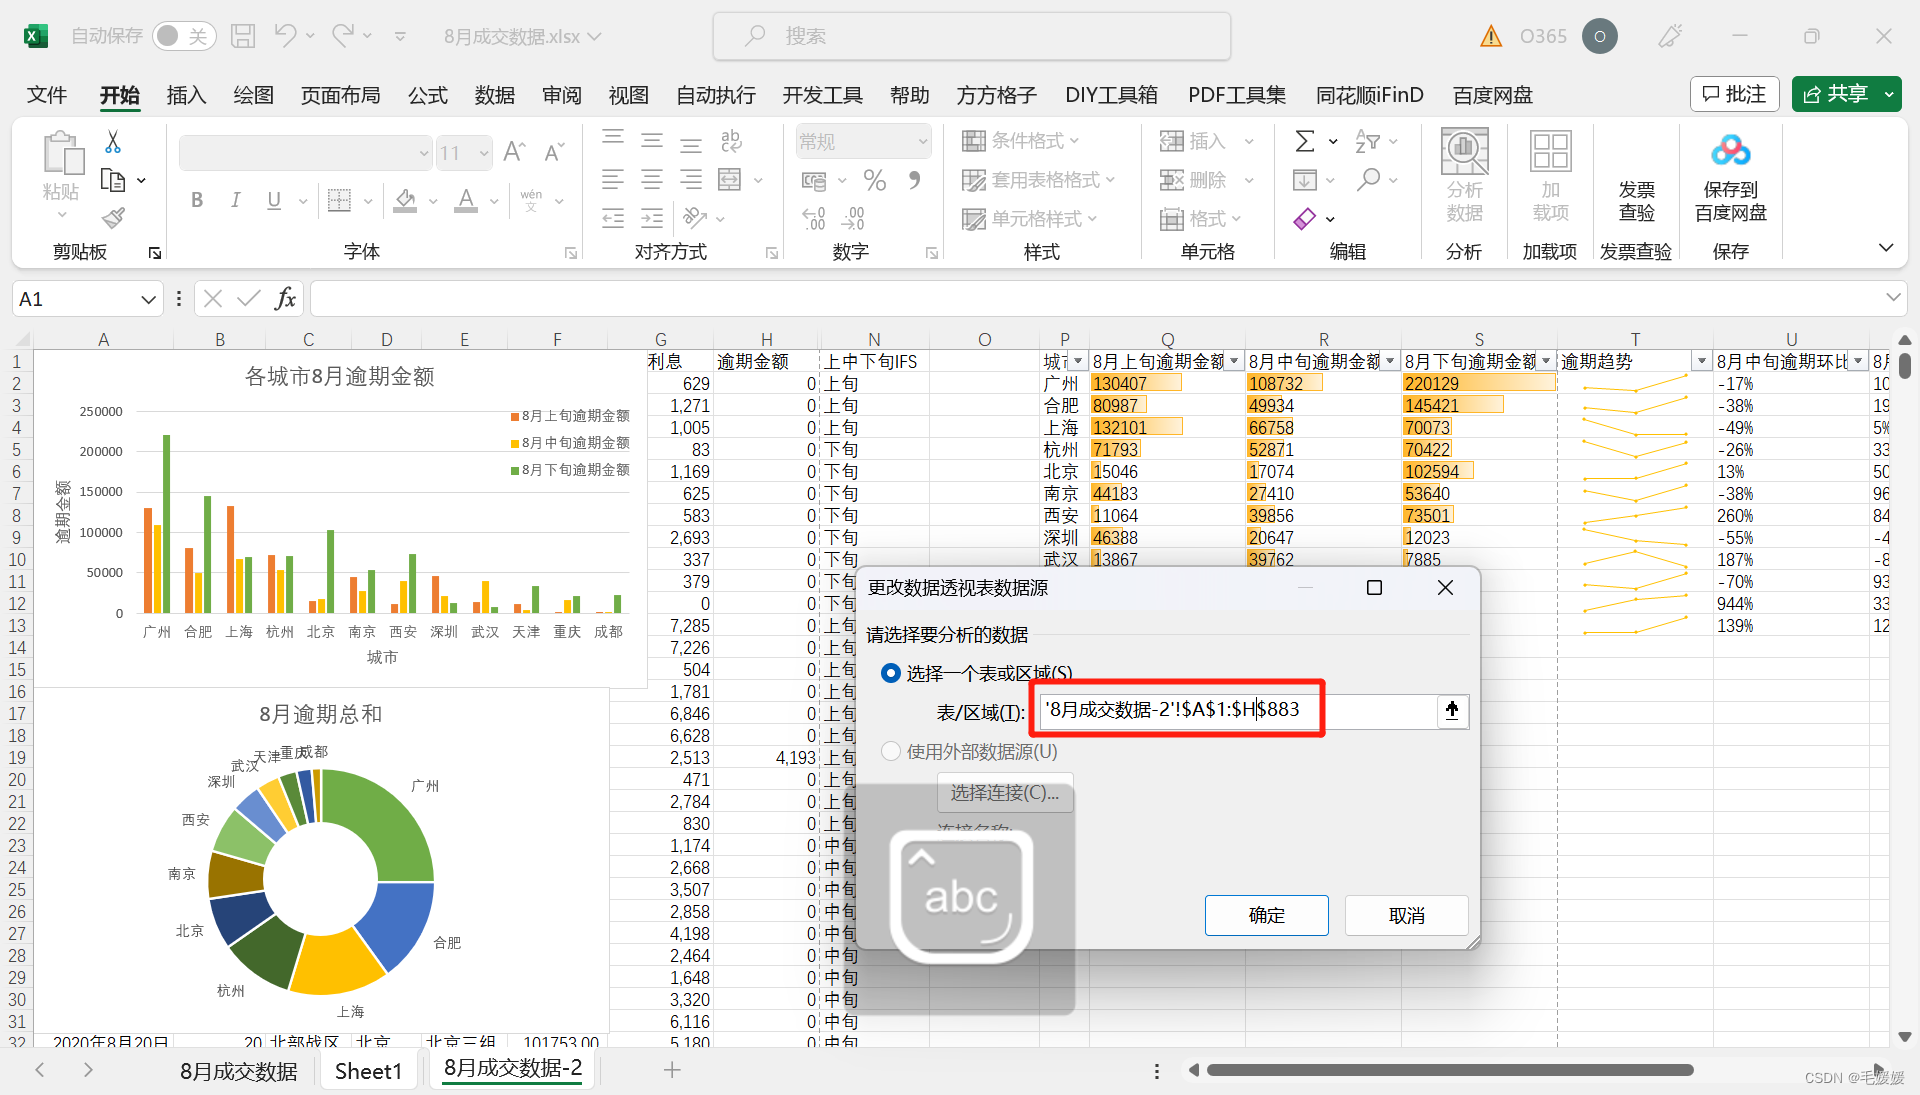This screenshot has height=1095, width=1920.
Task: Switch to the Developer tools ribbon tab
Action: [822, 95]
